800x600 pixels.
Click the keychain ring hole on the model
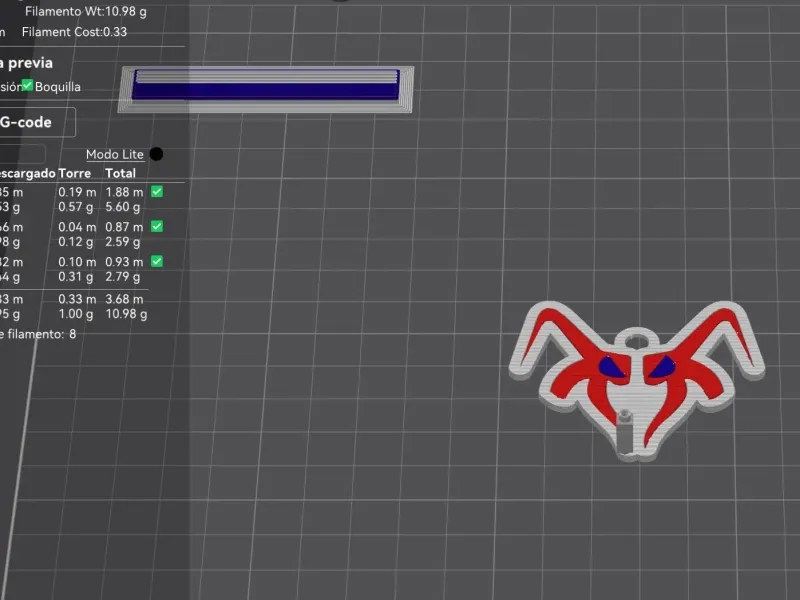click(x=637, y=340)
